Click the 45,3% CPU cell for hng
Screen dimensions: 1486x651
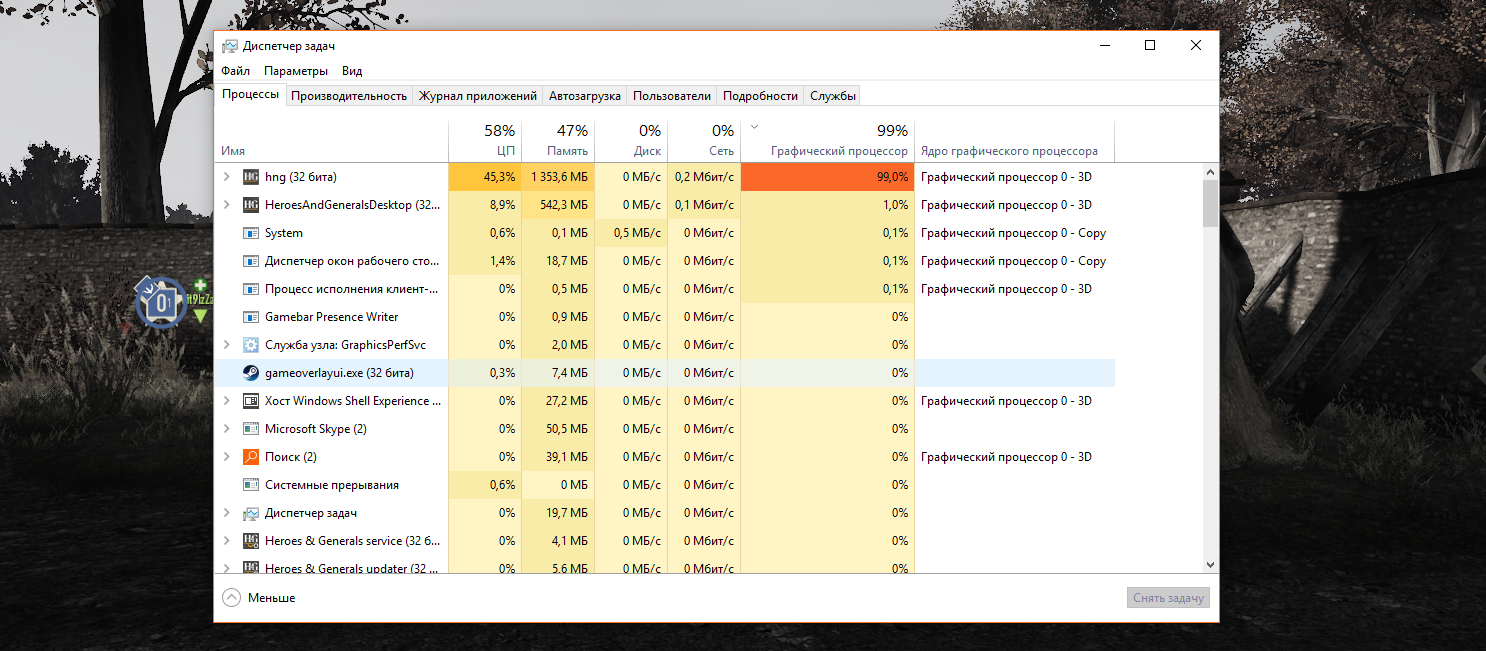coord(485,177)
